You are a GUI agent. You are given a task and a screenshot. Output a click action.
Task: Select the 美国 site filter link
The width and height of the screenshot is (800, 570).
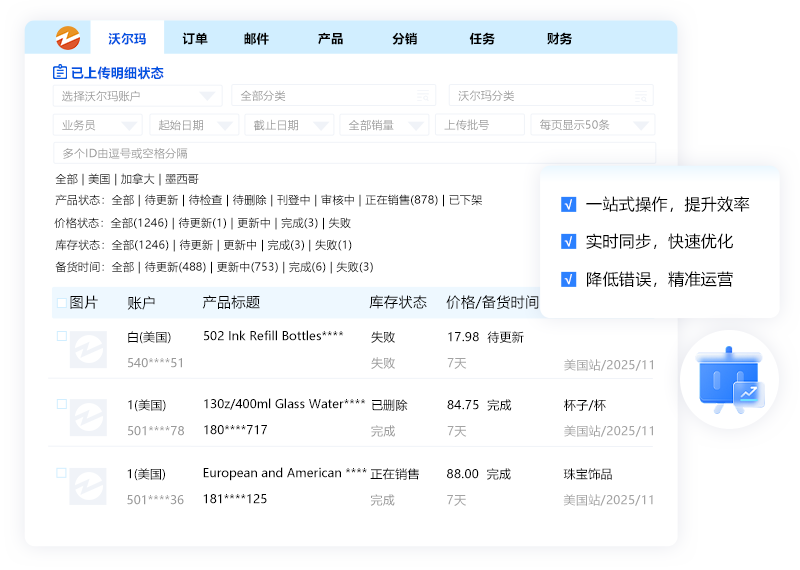99,179
